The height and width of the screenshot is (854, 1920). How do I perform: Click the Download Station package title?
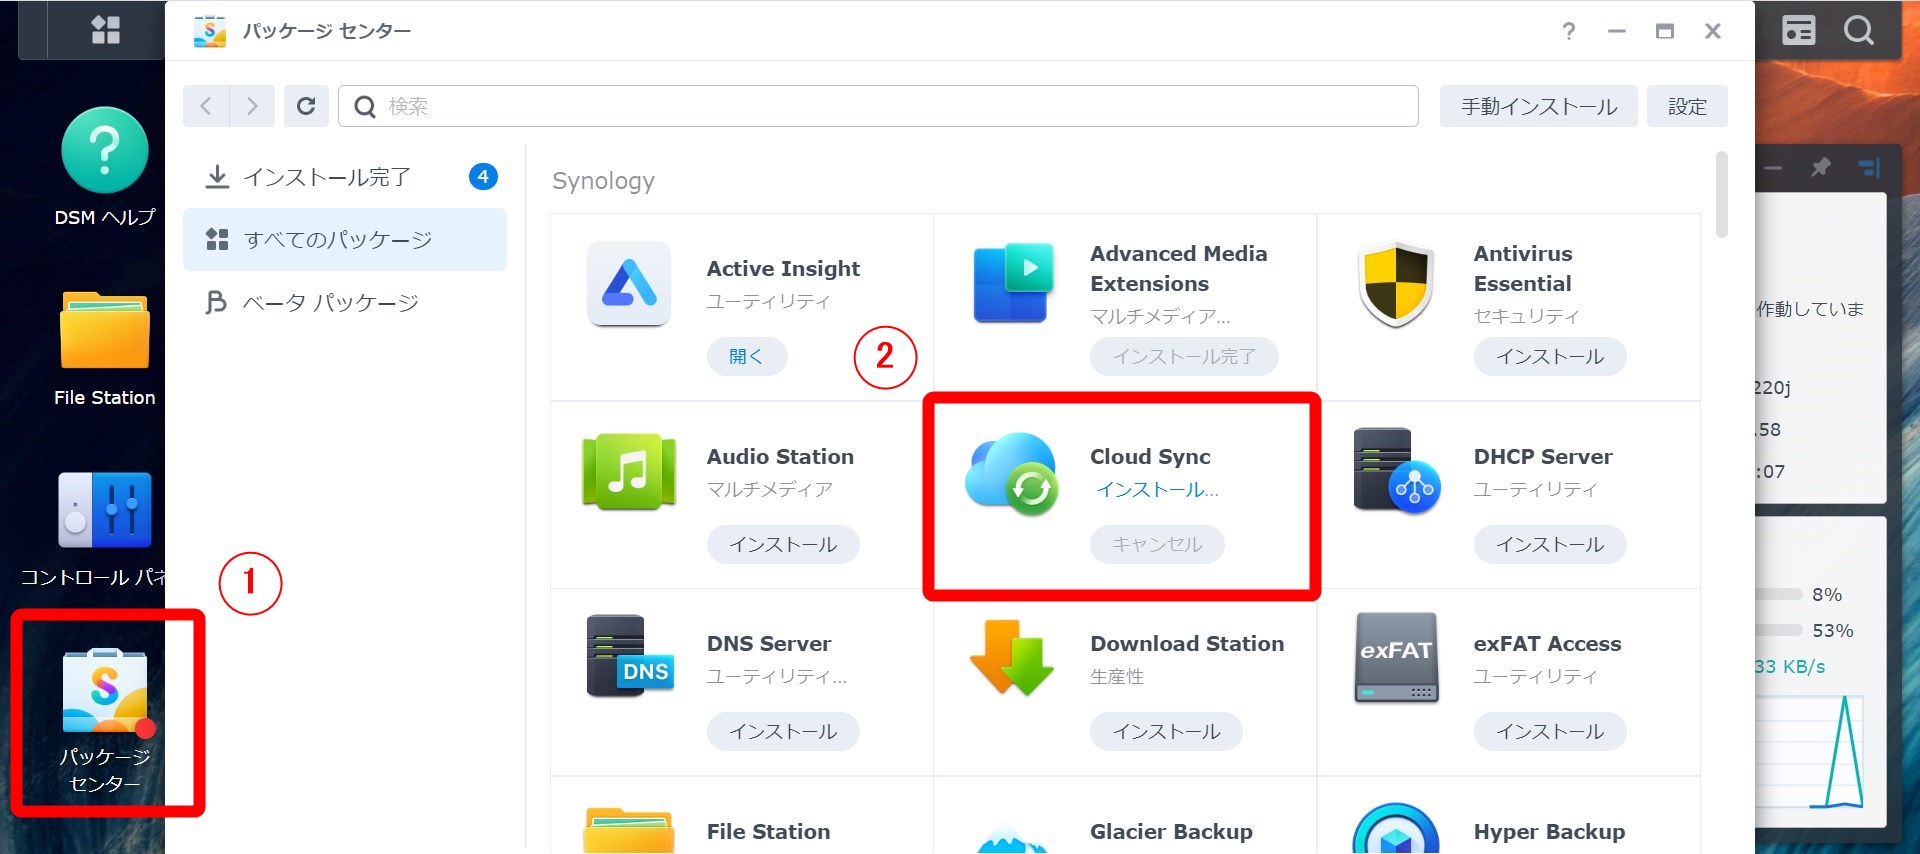(1187, 643)
